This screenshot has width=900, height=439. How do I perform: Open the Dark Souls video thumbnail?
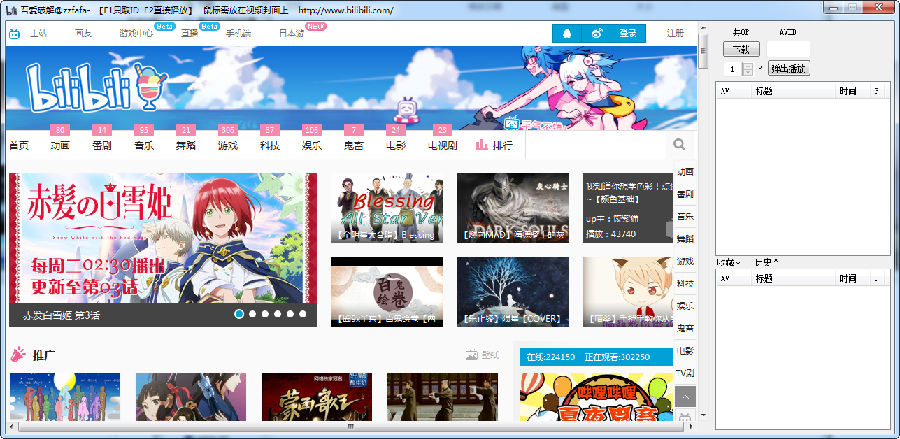tap(513, 208)
